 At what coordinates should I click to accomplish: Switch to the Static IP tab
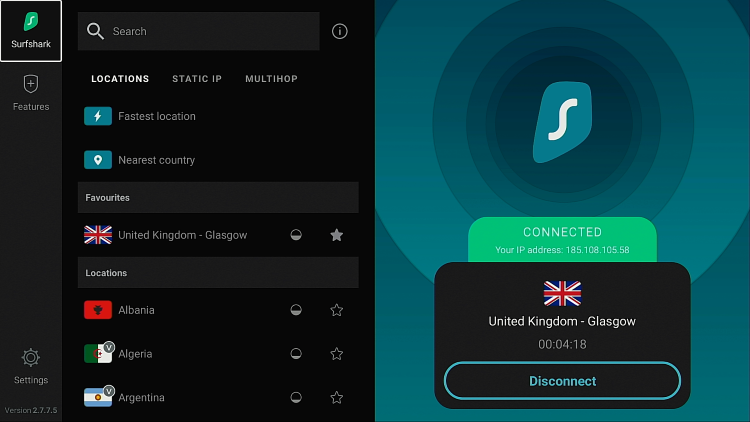[x=197, y=79]
